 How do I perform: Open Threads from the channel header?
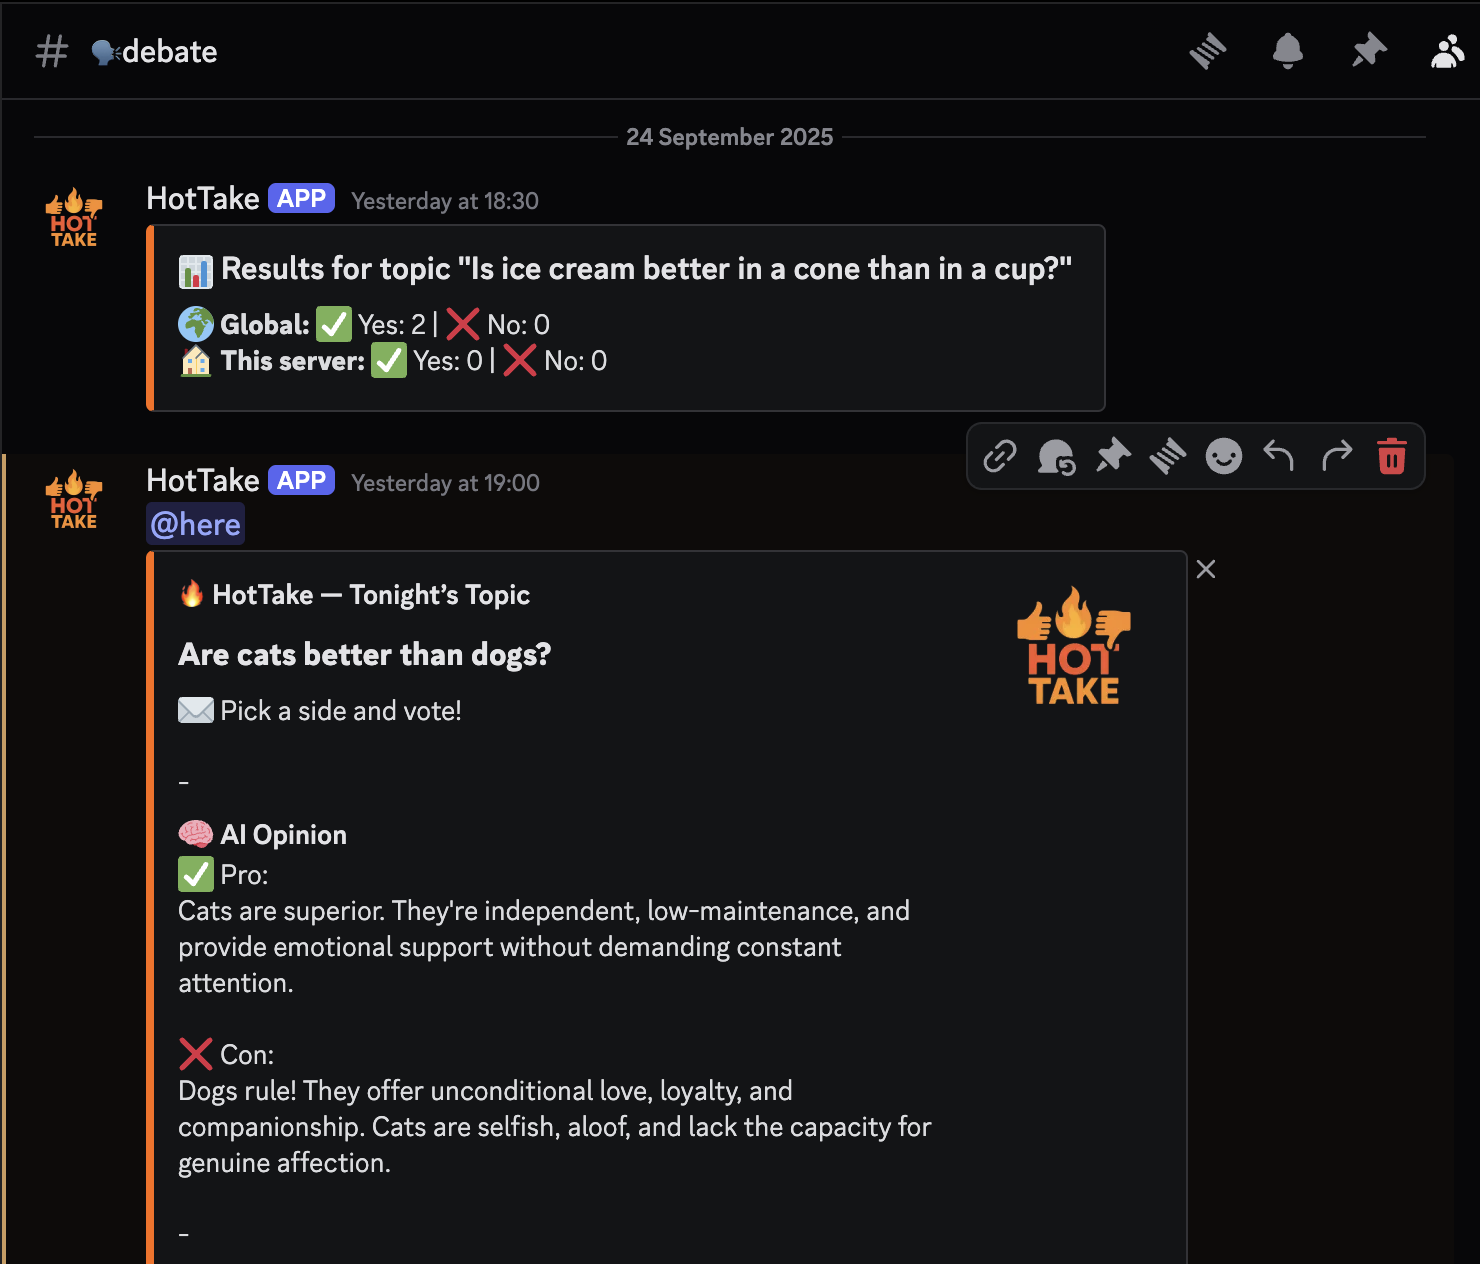click(1208, 51)
